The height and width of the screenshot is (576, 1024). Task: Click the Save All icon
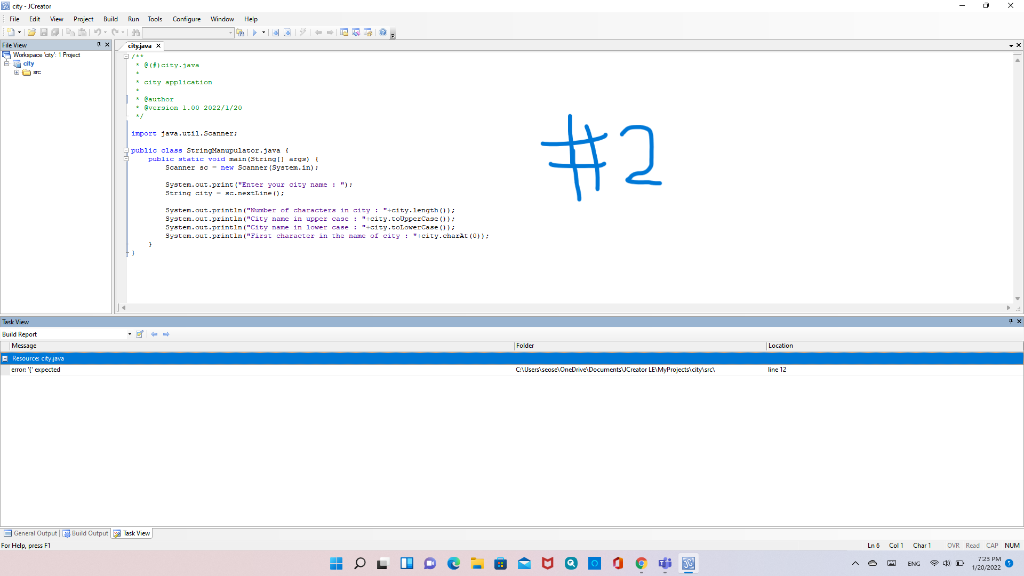(54, 33)
